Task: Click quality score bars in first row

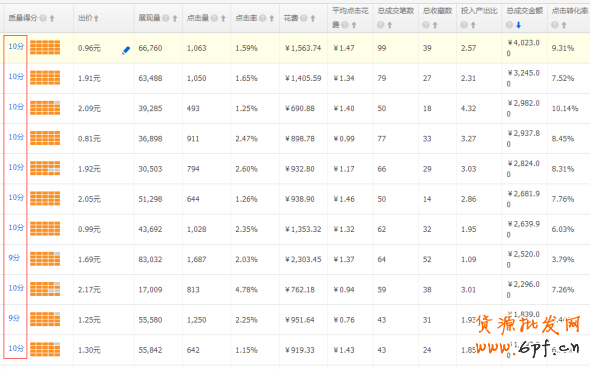Action: click(45, 47)
